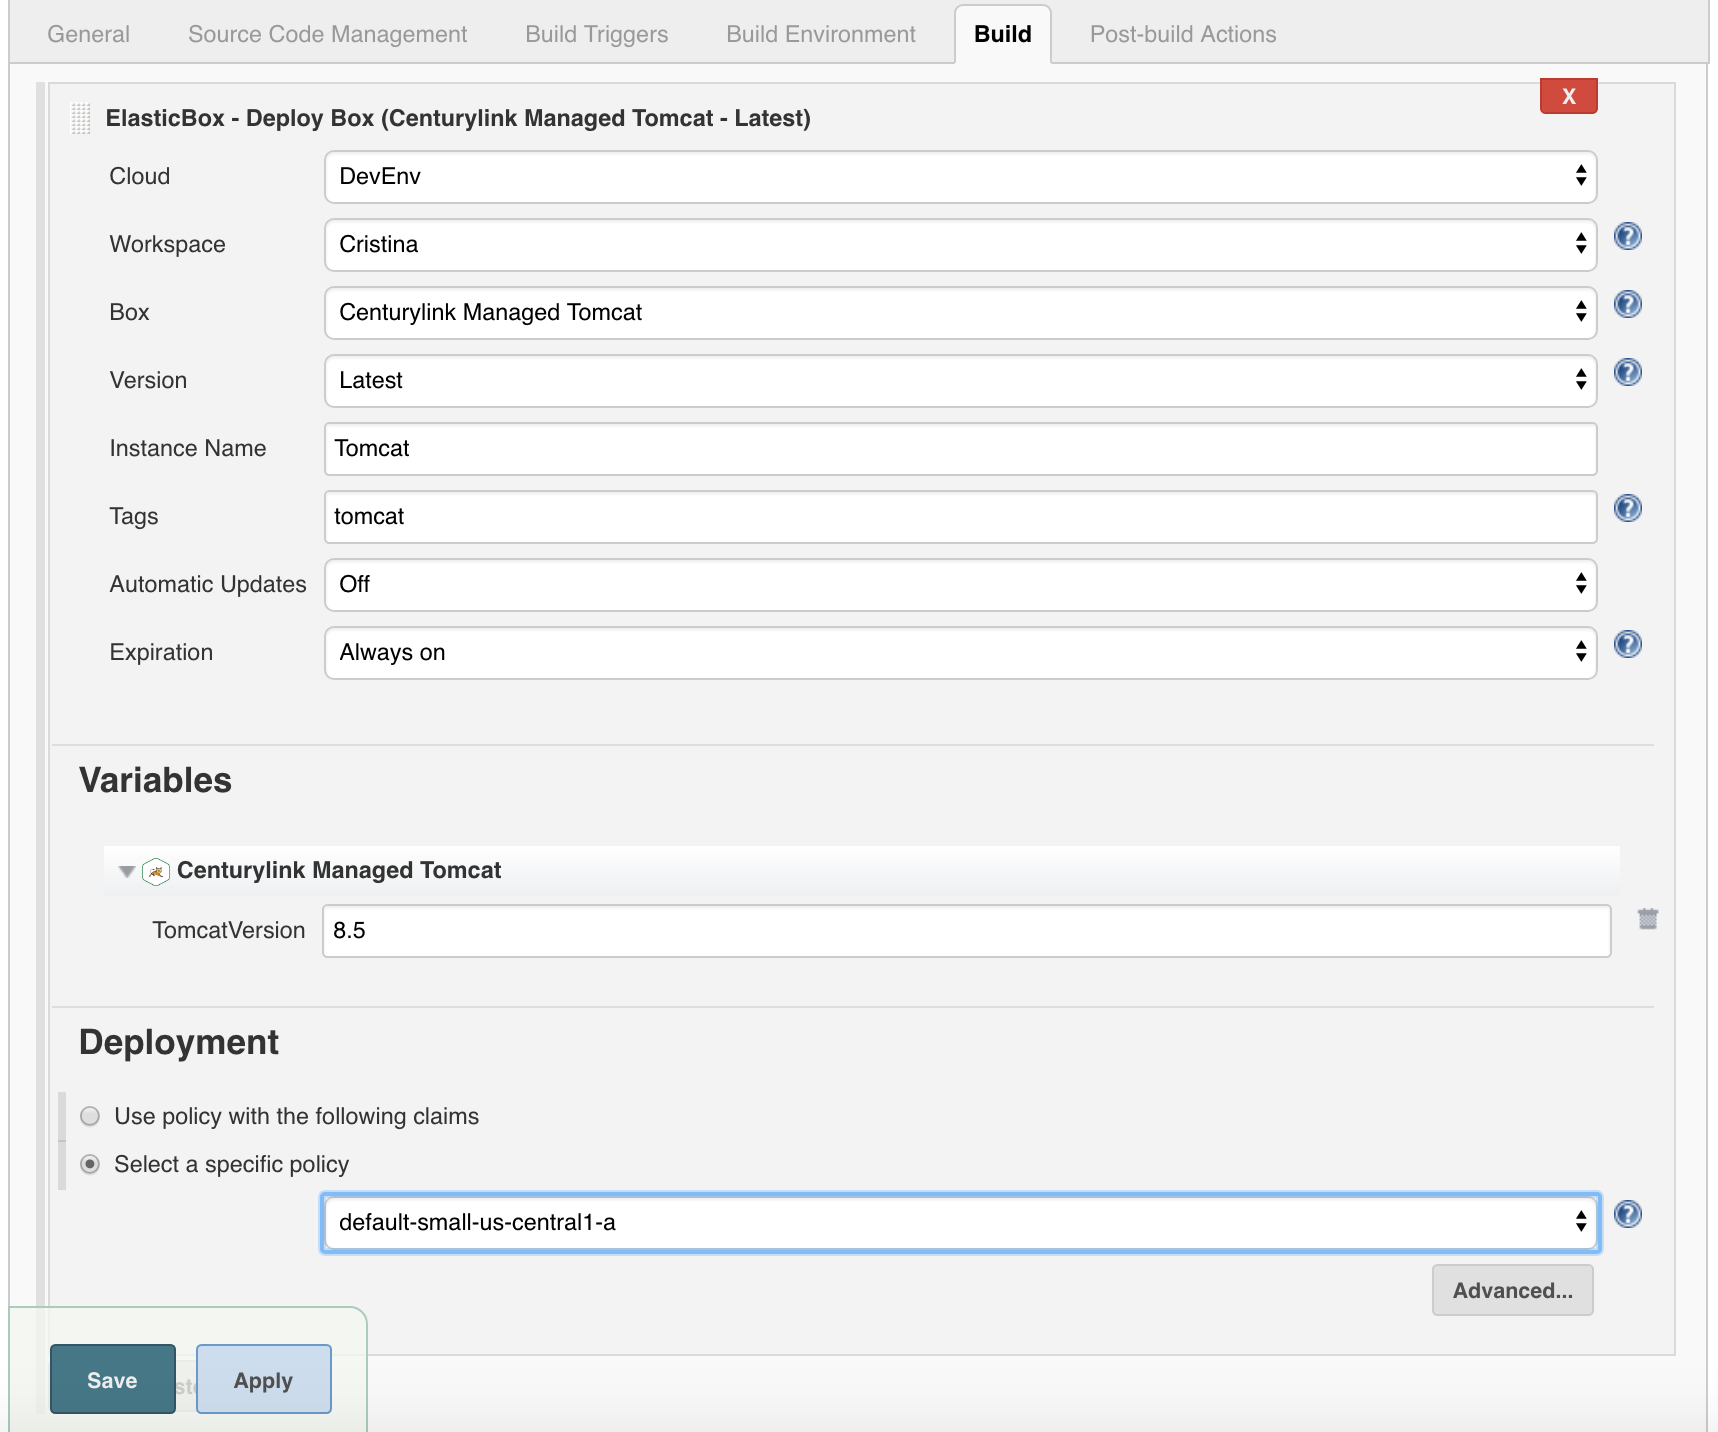
Task: Collapse the Centurylink Managed Tomcat variables section
Action: 127,871
